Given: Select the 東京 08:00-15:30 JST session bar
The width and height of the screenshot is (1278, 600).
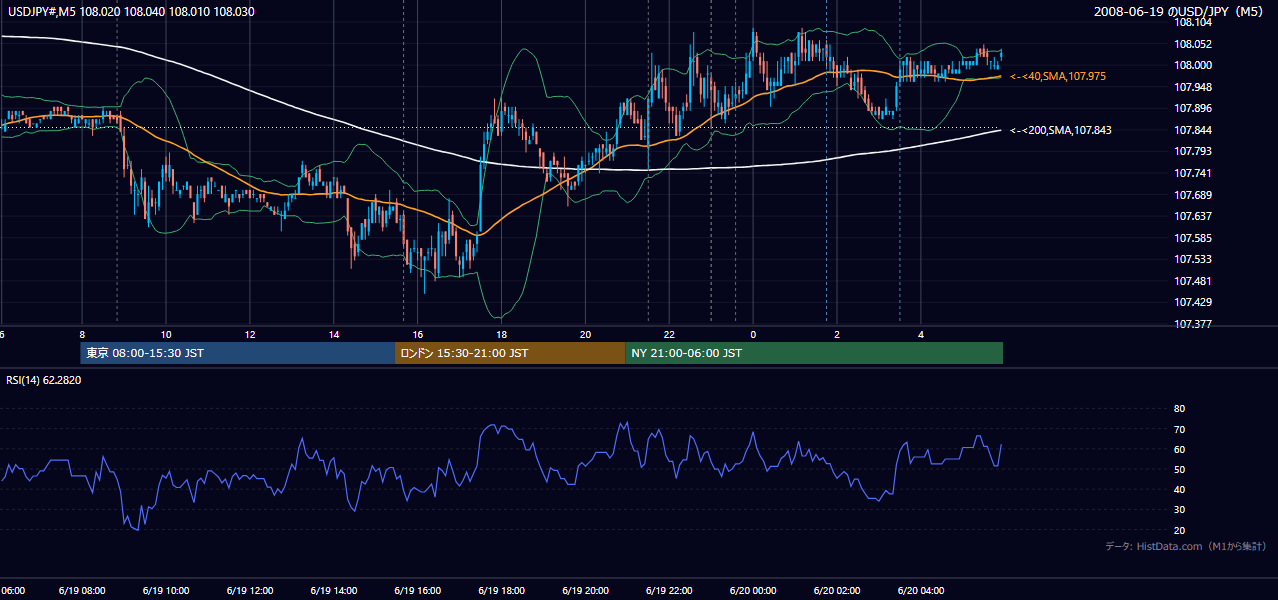Looking at the screenshot, I should point(238,353).
